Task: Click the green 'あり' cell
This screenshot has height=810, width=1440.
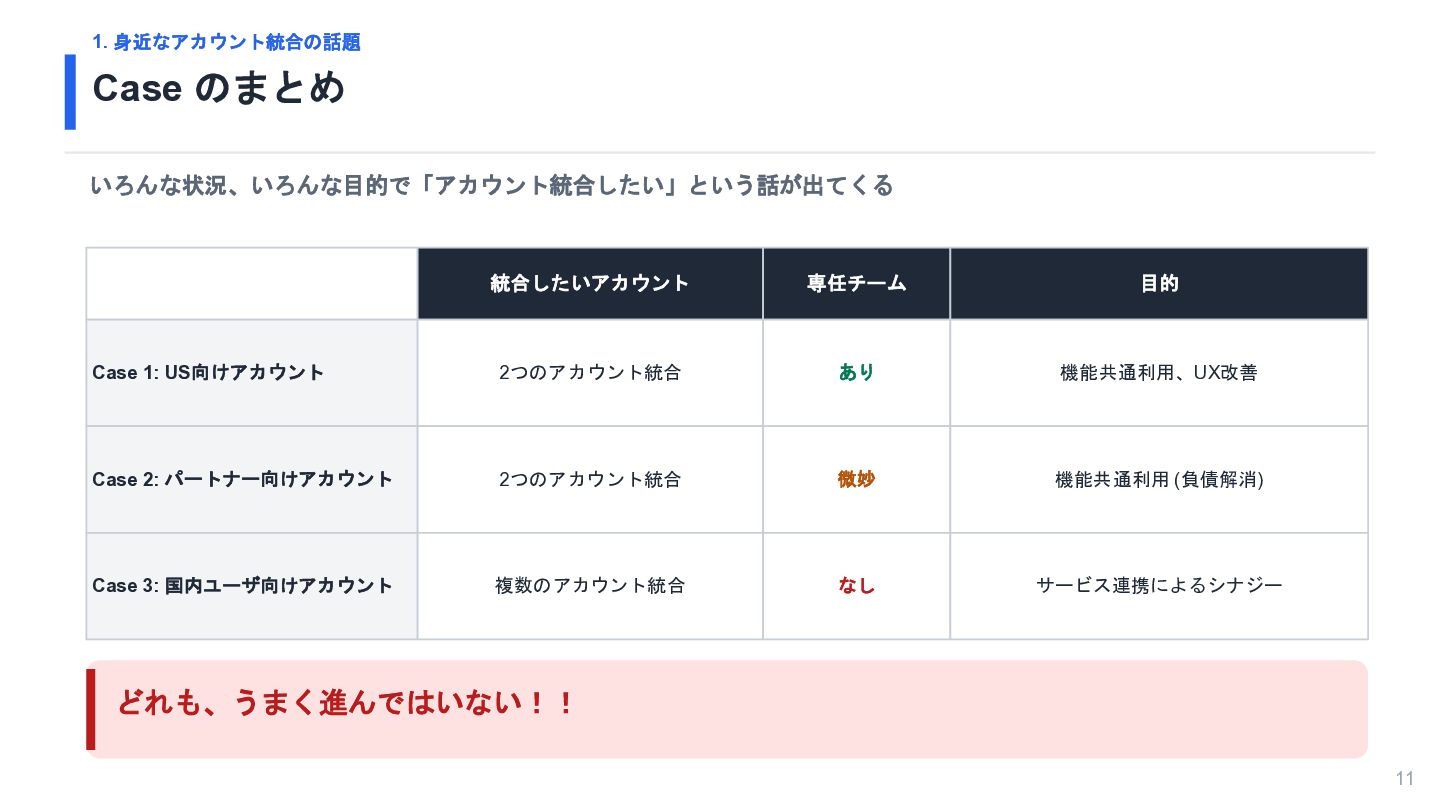Action: tap(856, 372)
